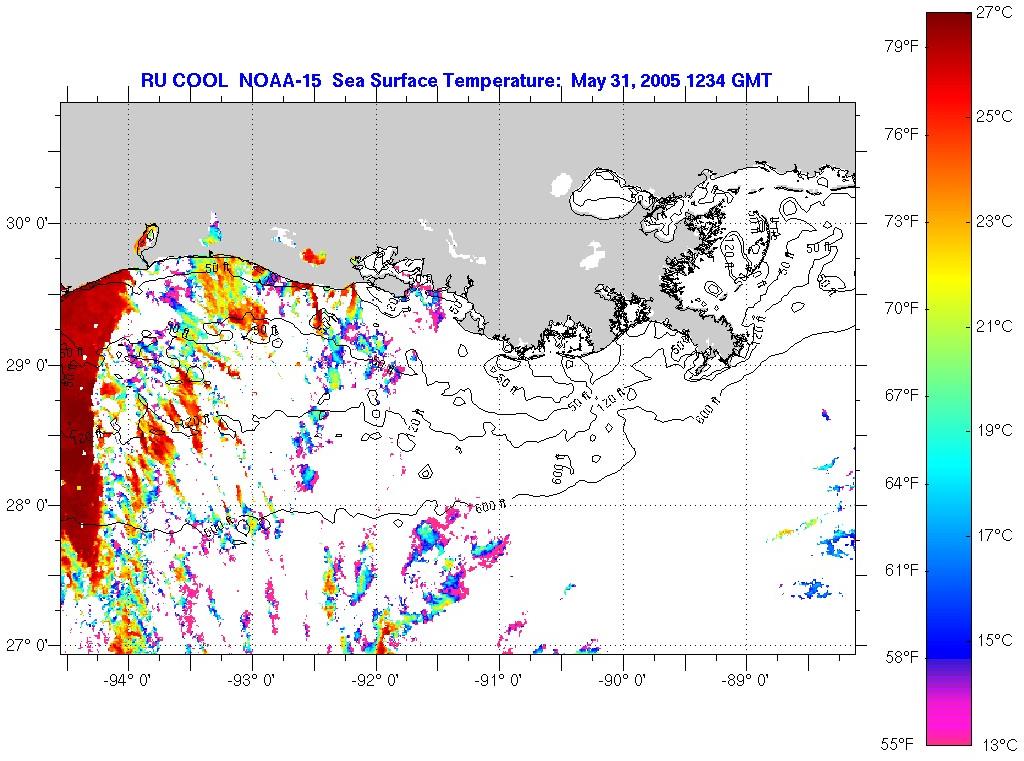Click the 27° 0' latitude label
The image size is (1024, 761).
(27, 645)
